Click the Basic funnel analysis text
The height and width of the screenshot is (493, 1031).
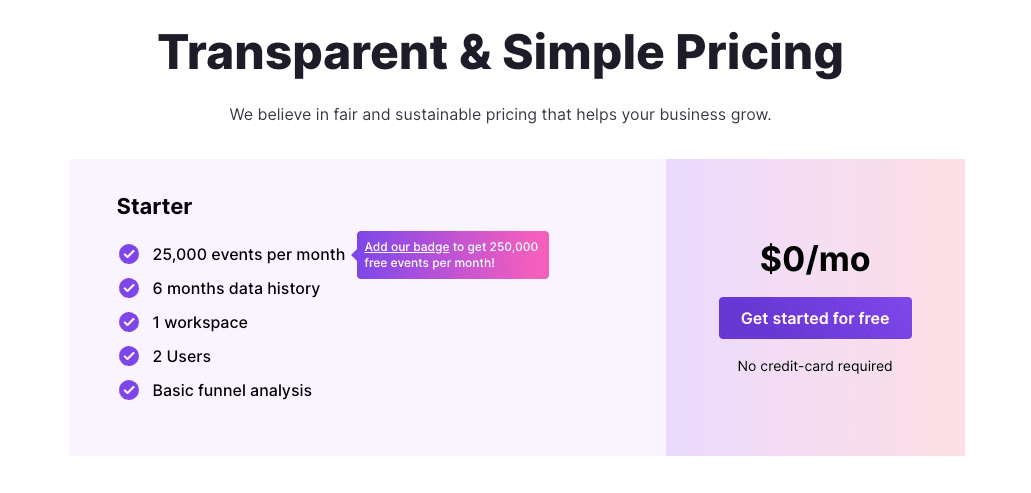coord(232,390)
